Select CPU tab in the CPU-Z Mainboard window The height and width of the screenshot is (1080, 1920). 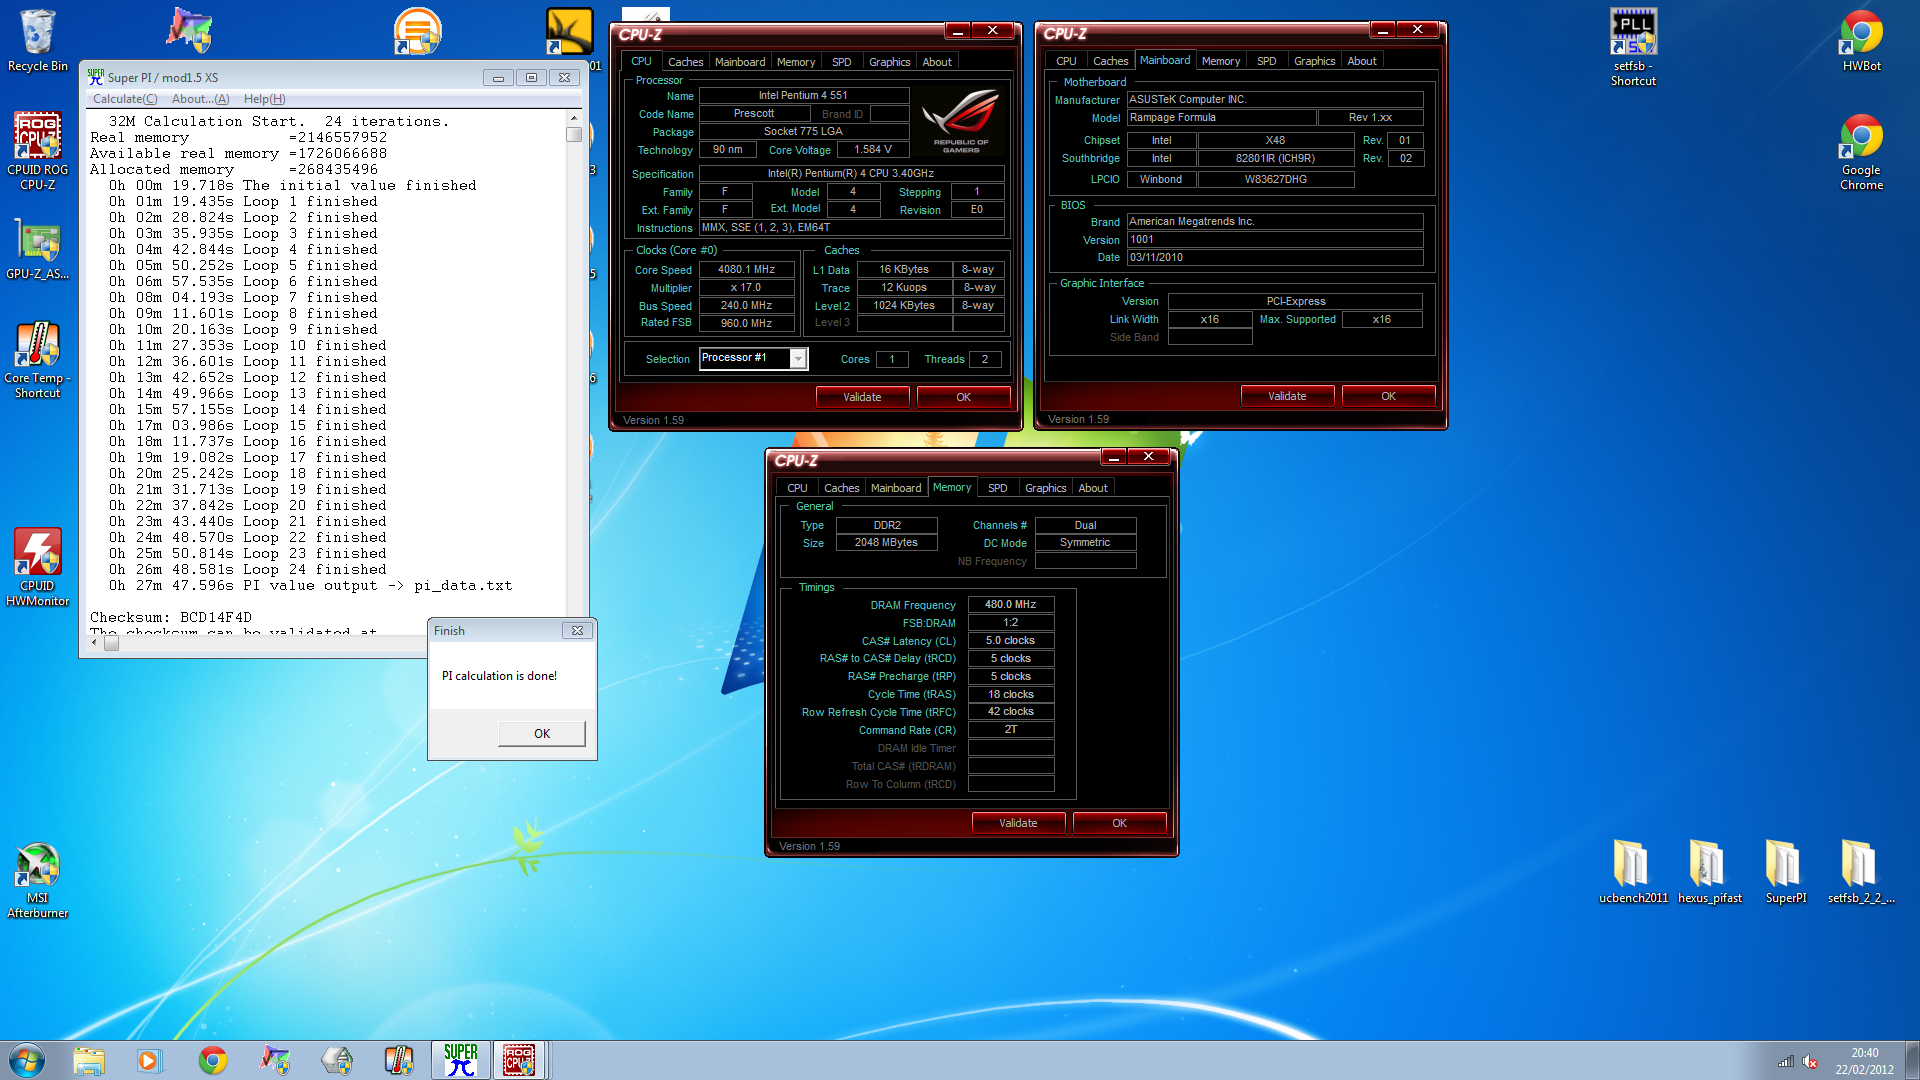click(x=1066, y=61)
